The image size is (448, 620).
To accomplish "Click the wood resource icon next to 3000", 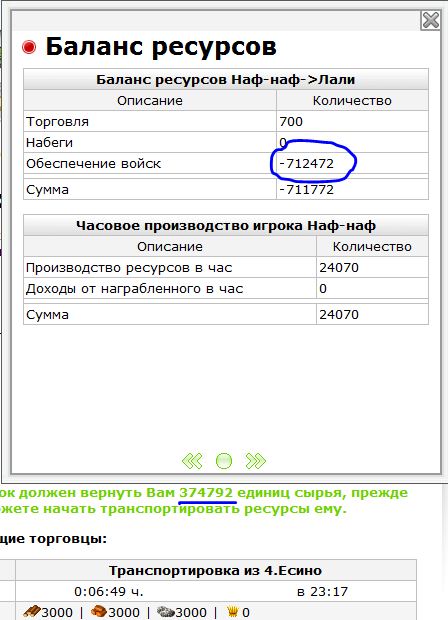I will 32,612.
